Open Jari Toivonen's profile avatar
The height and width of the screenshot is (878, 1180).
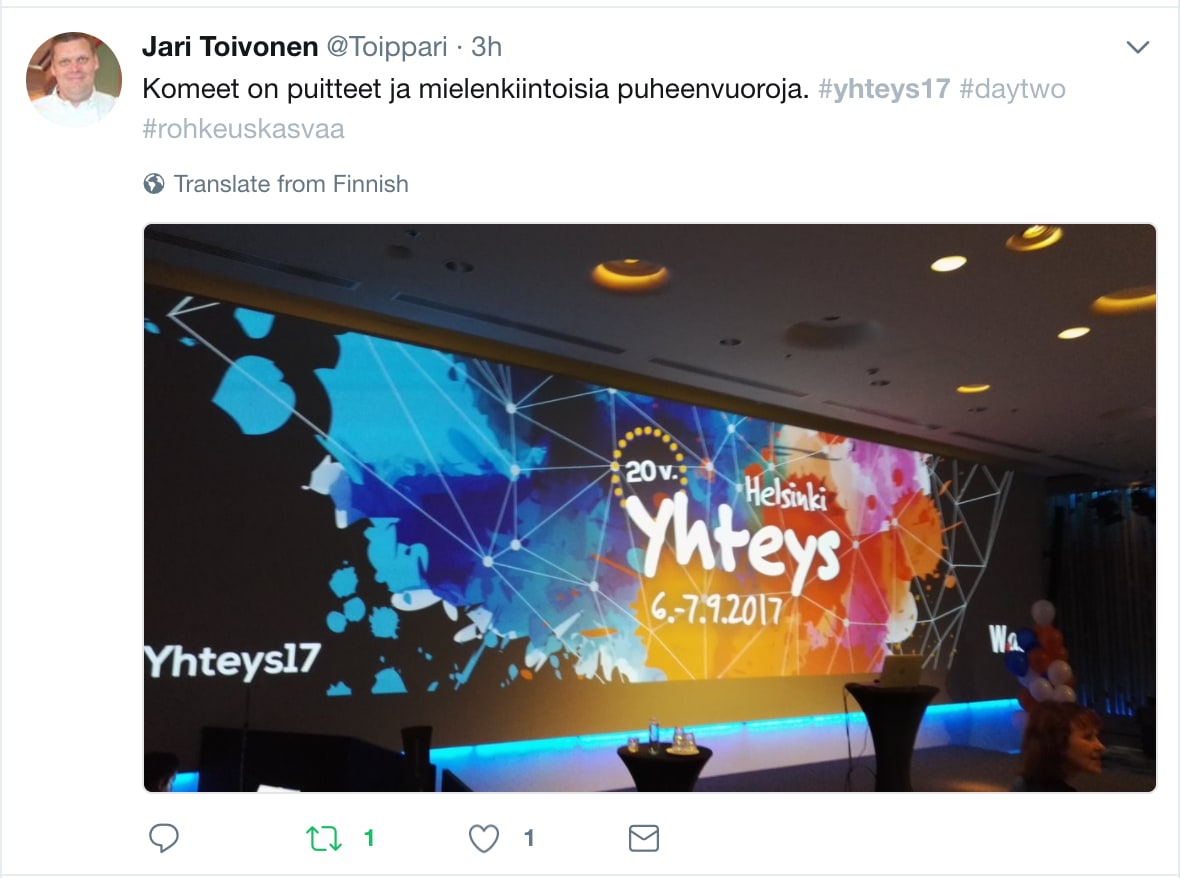[74, 79]
